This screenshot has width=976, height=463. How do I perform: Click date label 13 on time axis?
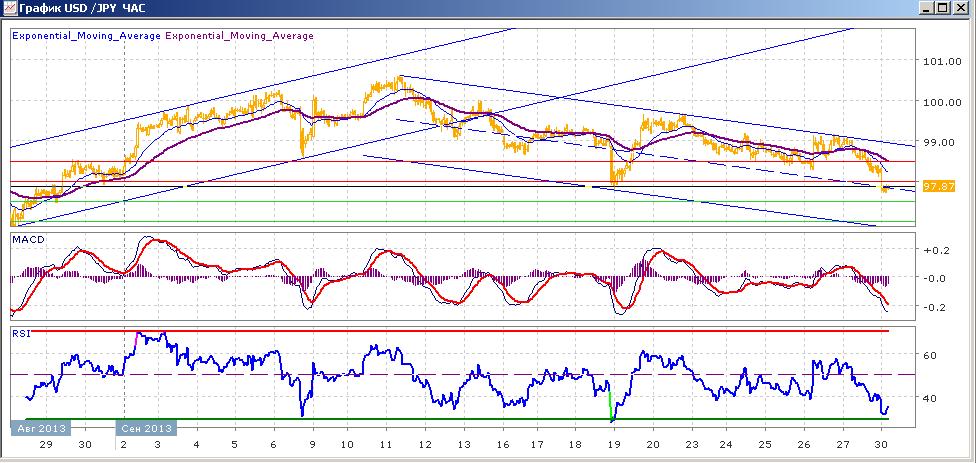(x=464, y=446)
